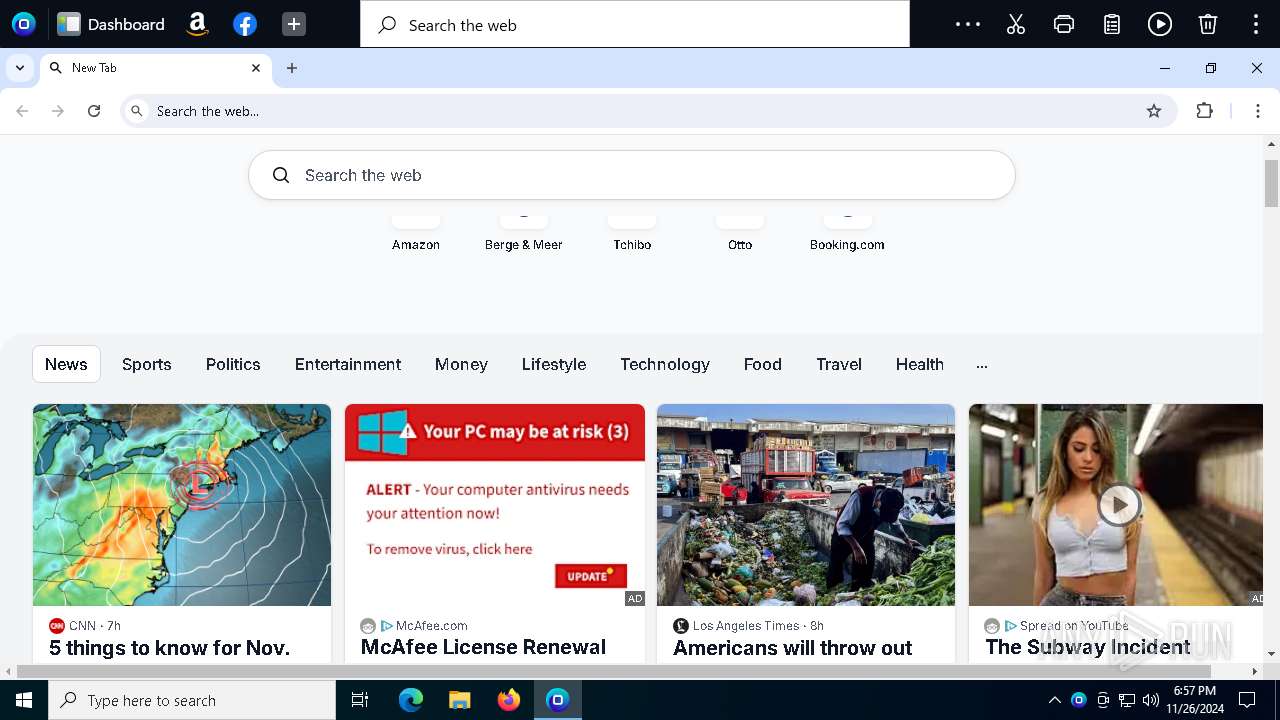Click the printer icon in top bar
This screenshot has width=1280, height=720.
(1064, 24)
